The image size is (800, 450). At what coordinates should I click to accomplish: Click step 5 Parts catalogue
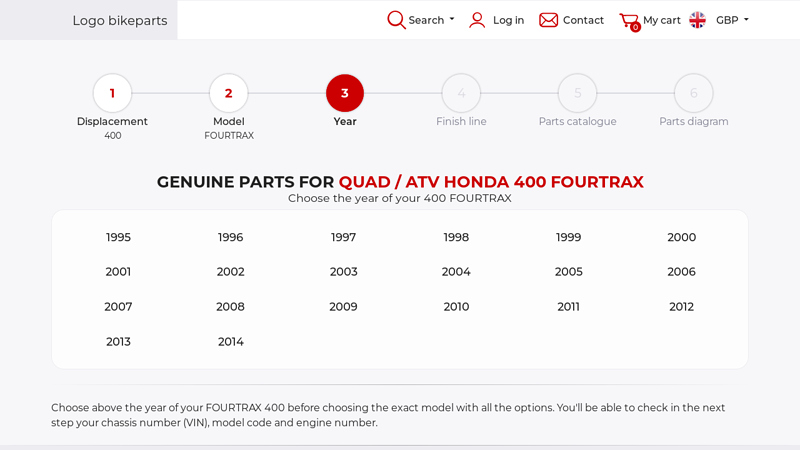[x=578, y=93]
